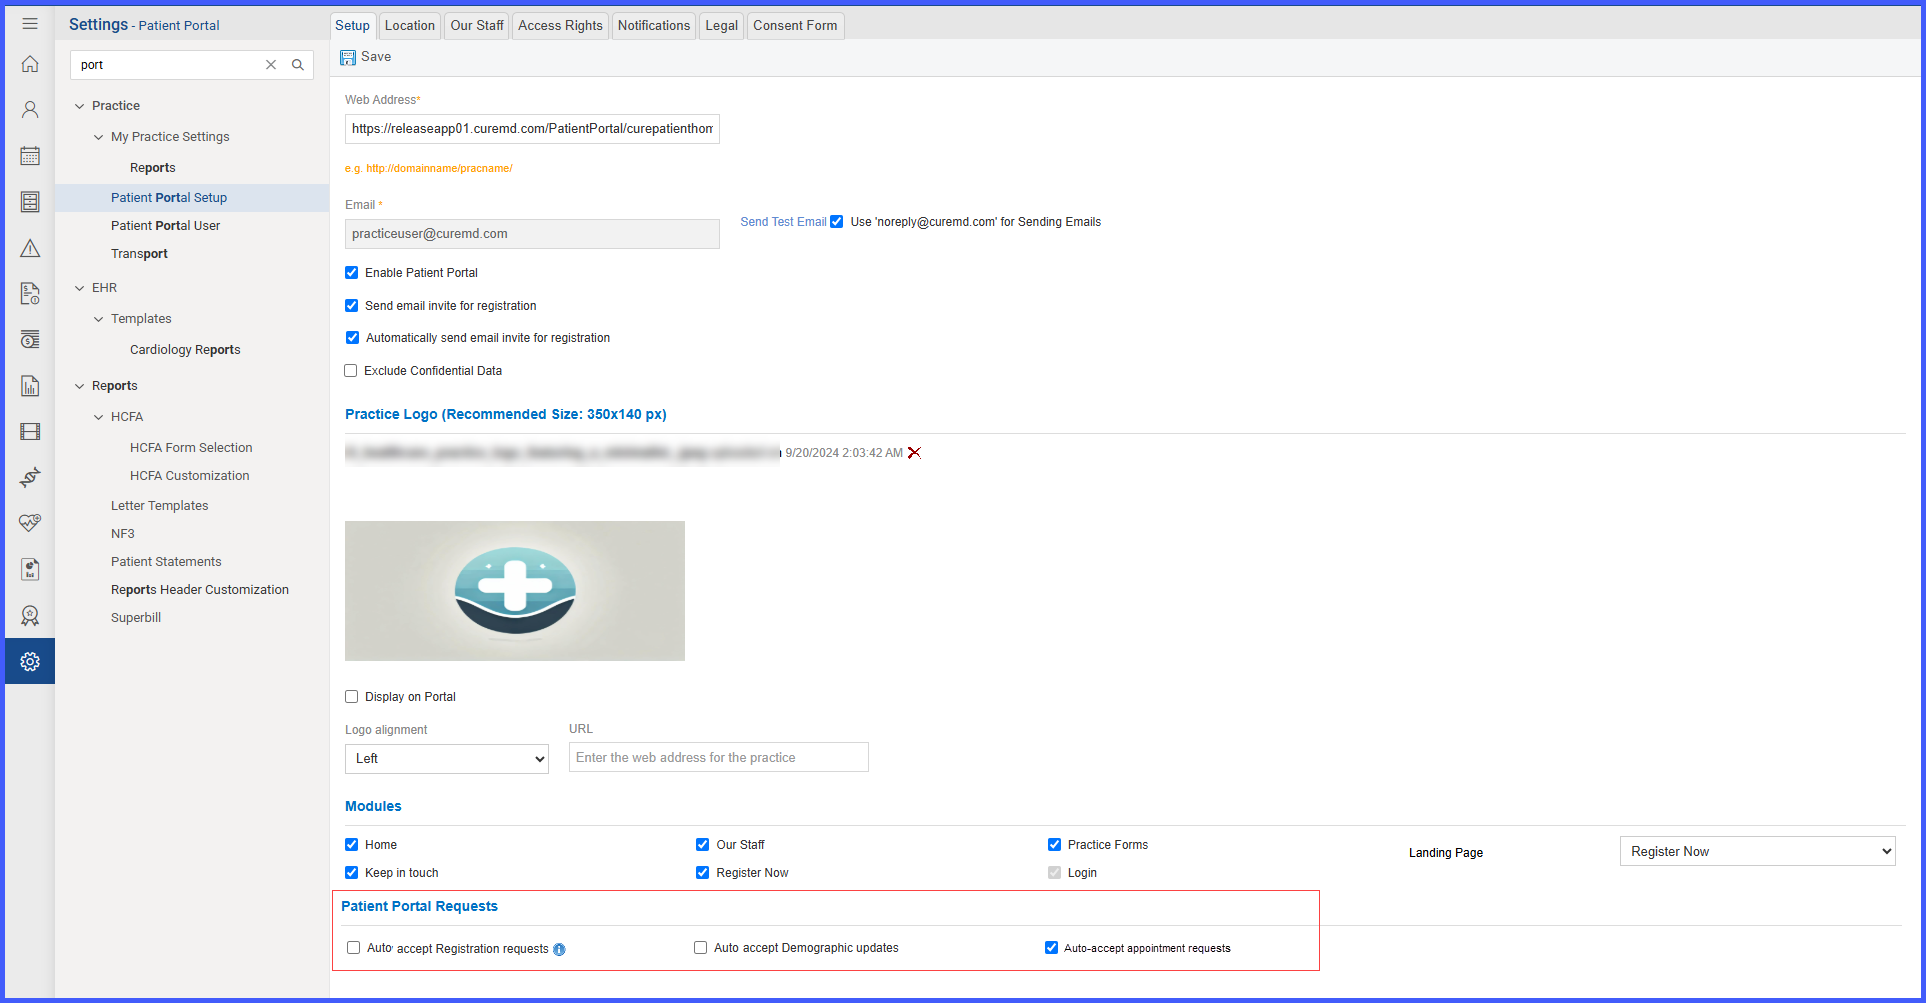This screenshot has height=1003, width=1926.
Task: Click the search magnifier icon
Action: [298, 65]
